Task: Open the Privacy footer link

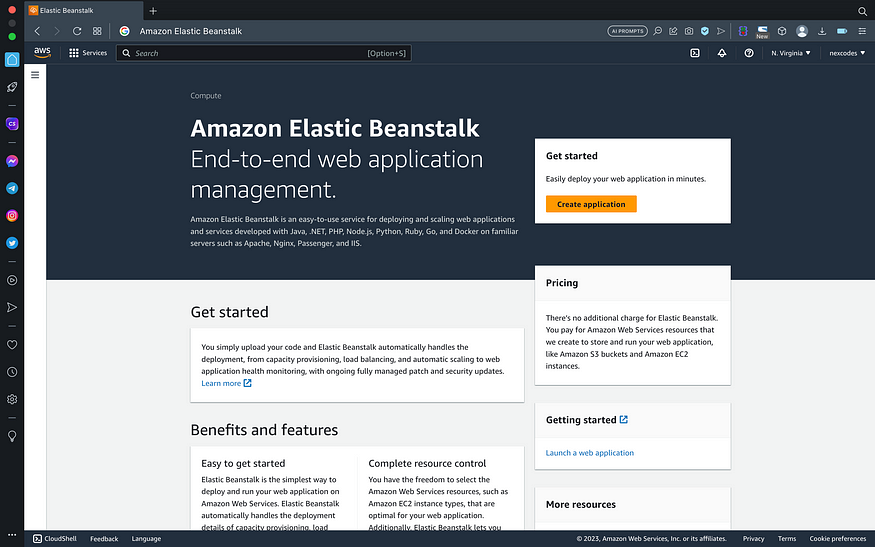Action: point(753,539)
